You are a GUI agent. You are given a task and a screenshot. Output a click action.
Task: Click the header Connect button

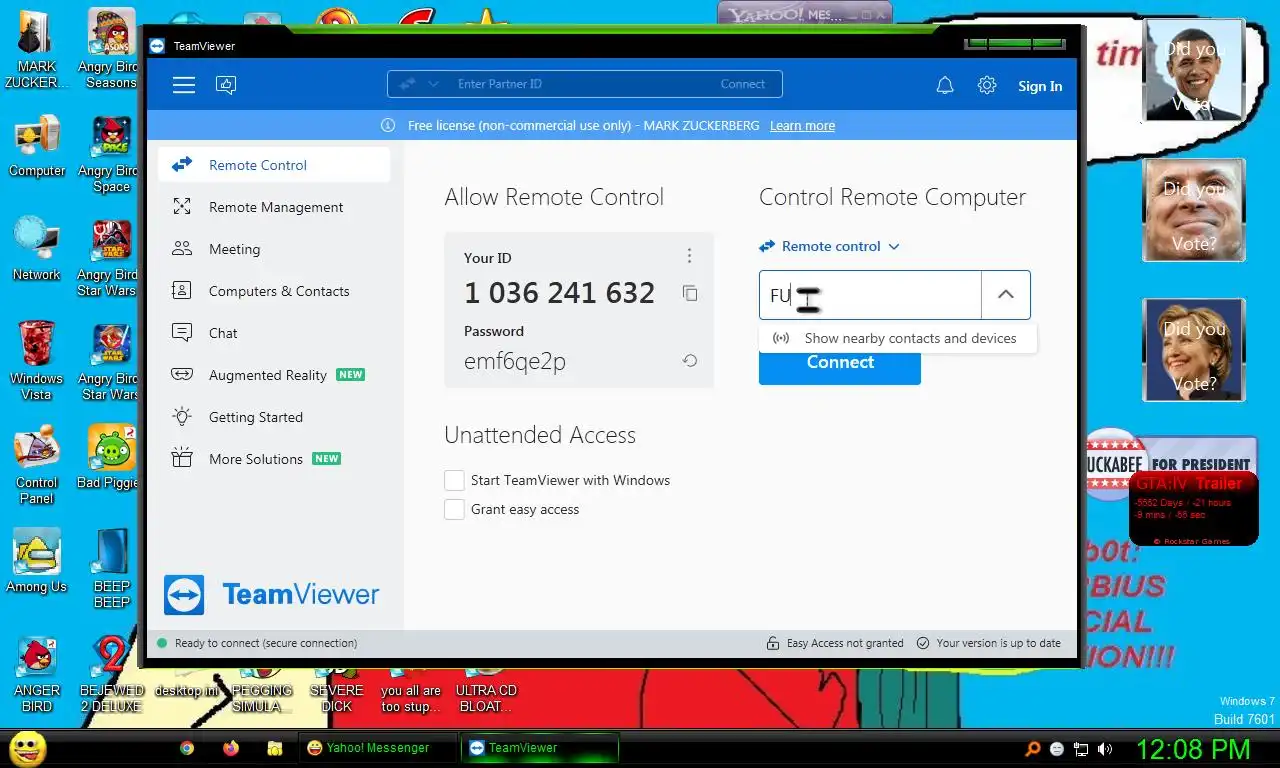[x=742, y=84]
